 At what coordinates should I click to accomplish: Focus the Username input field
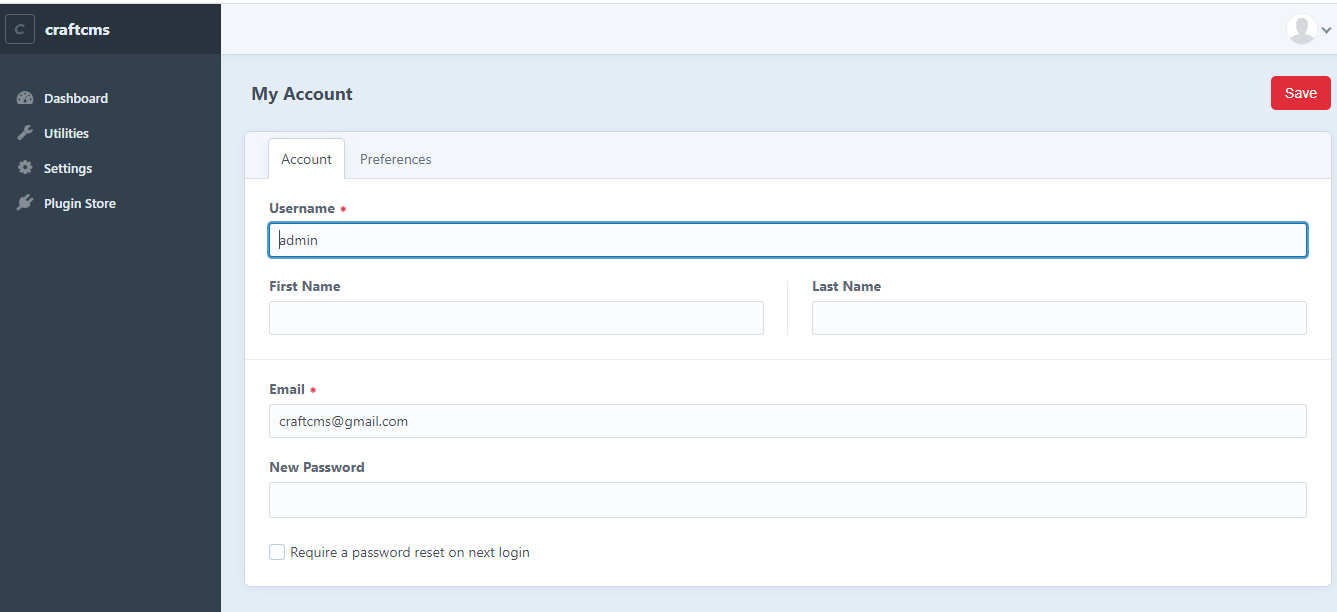[787, 240]
